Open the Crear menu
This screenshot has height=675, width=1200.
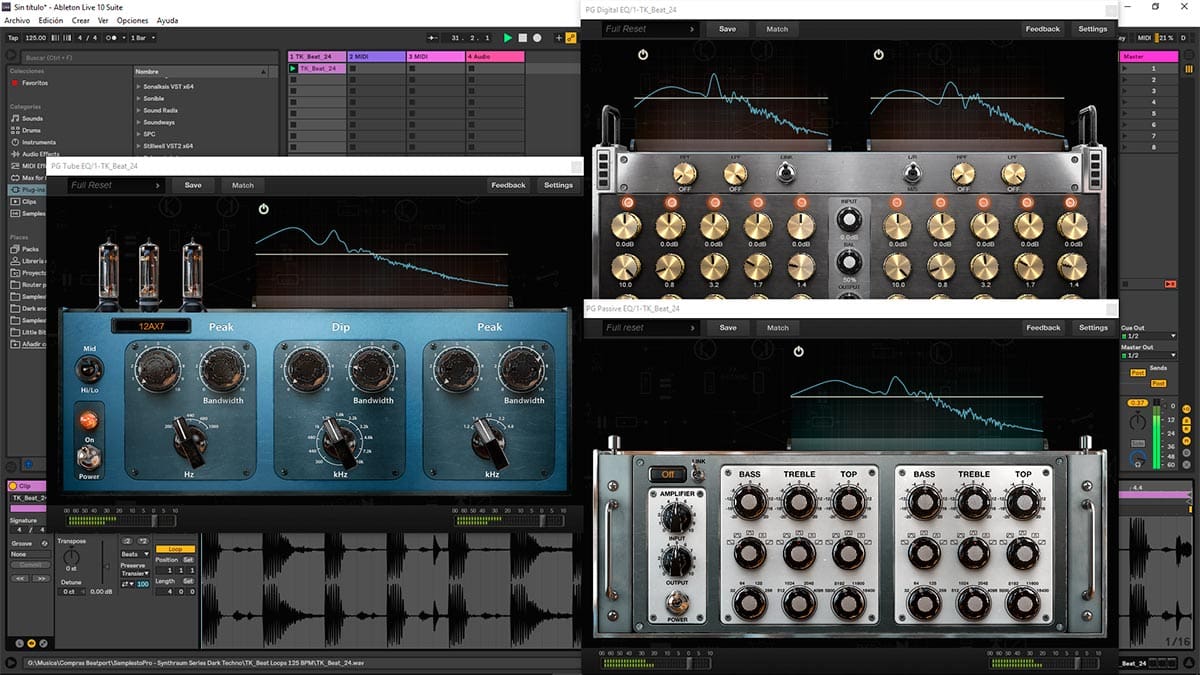(81, 20)
